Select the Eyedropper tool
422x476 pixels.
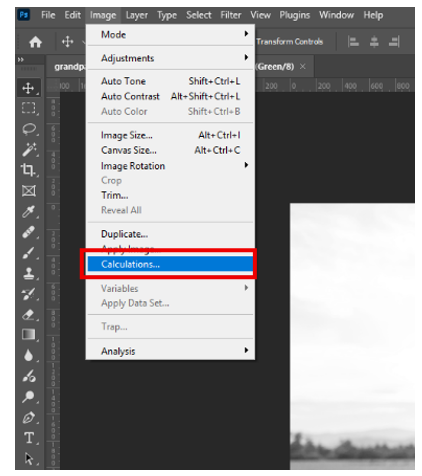[29, 211]
